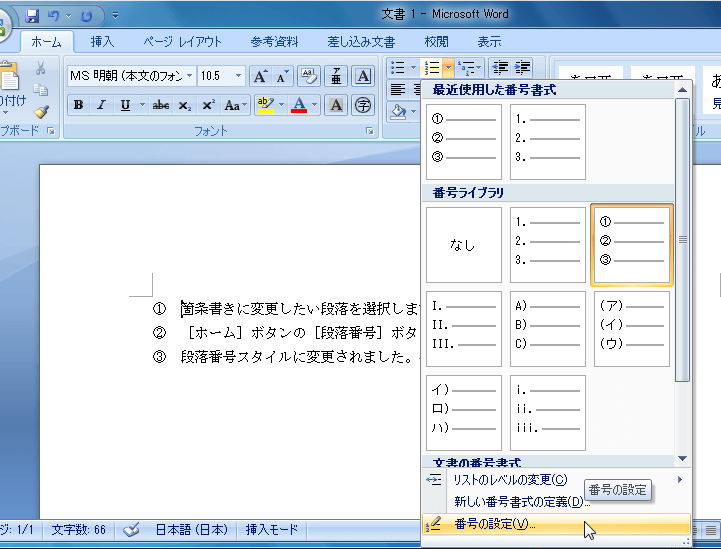Click the Shading paint bucket icon

coord(398,112)
